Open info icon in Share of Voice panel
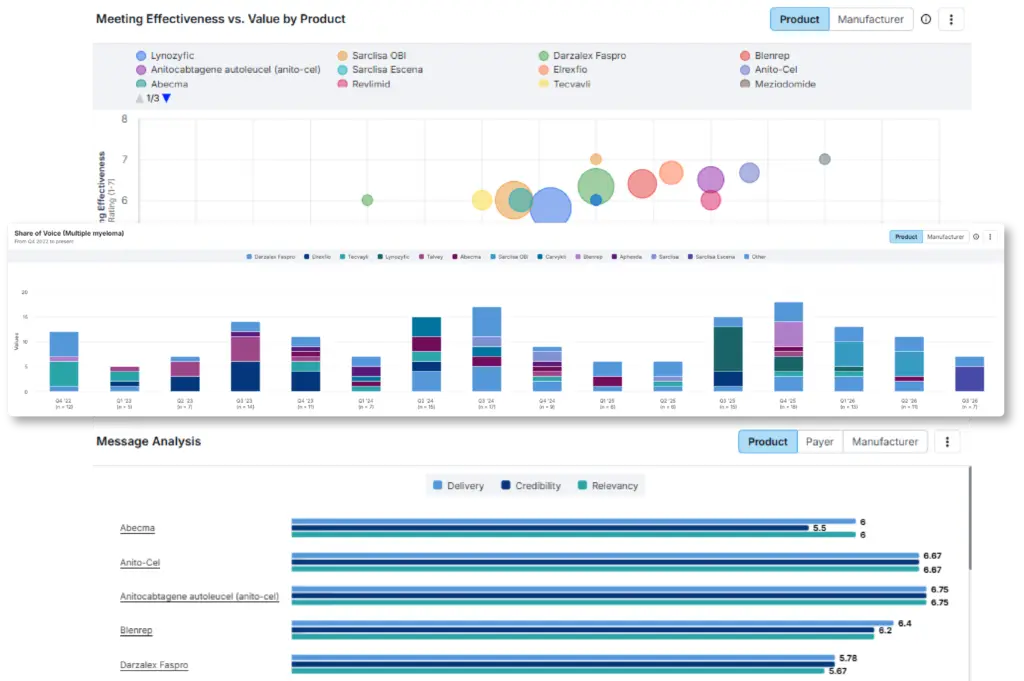 pos(976,237)
